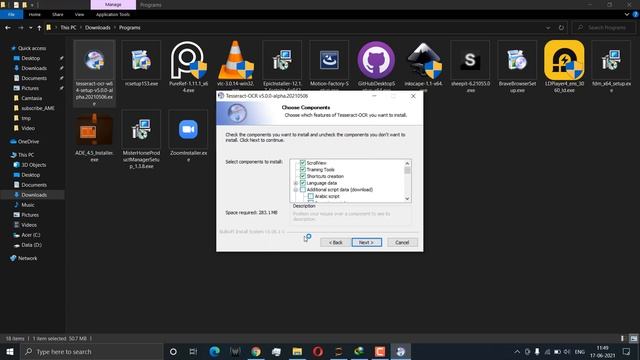Click Next in the Tesseract installer

(x=367, y=242)
